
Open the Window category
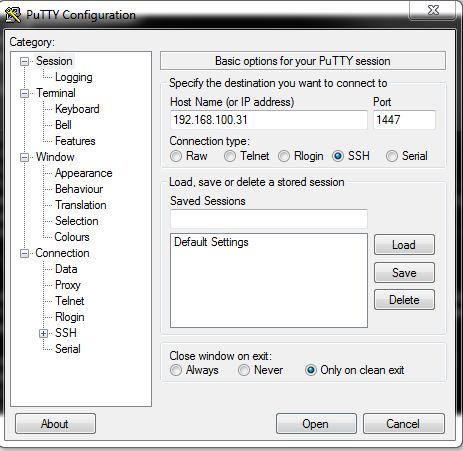(x=55, y=157)
